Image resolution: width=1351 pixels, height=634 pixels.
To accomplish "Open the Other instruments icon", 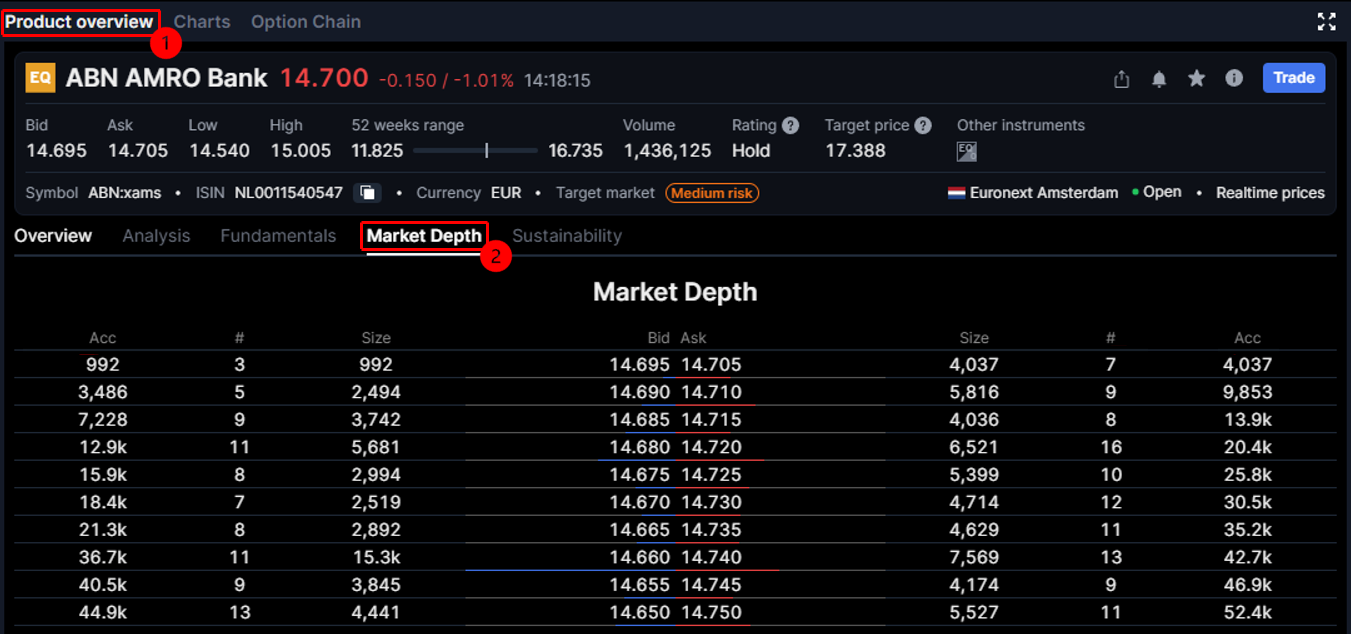I will point(966,151).
